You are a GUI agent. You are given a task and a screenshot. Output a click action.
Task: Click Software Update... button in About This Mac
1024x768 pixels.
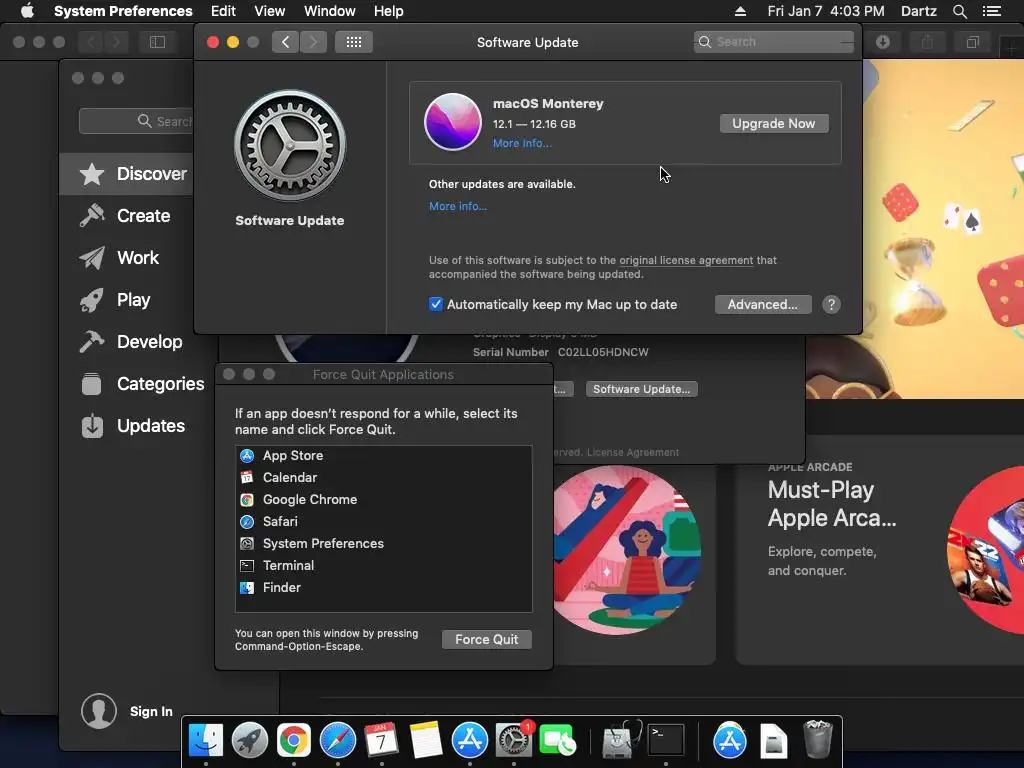[641, 389]
